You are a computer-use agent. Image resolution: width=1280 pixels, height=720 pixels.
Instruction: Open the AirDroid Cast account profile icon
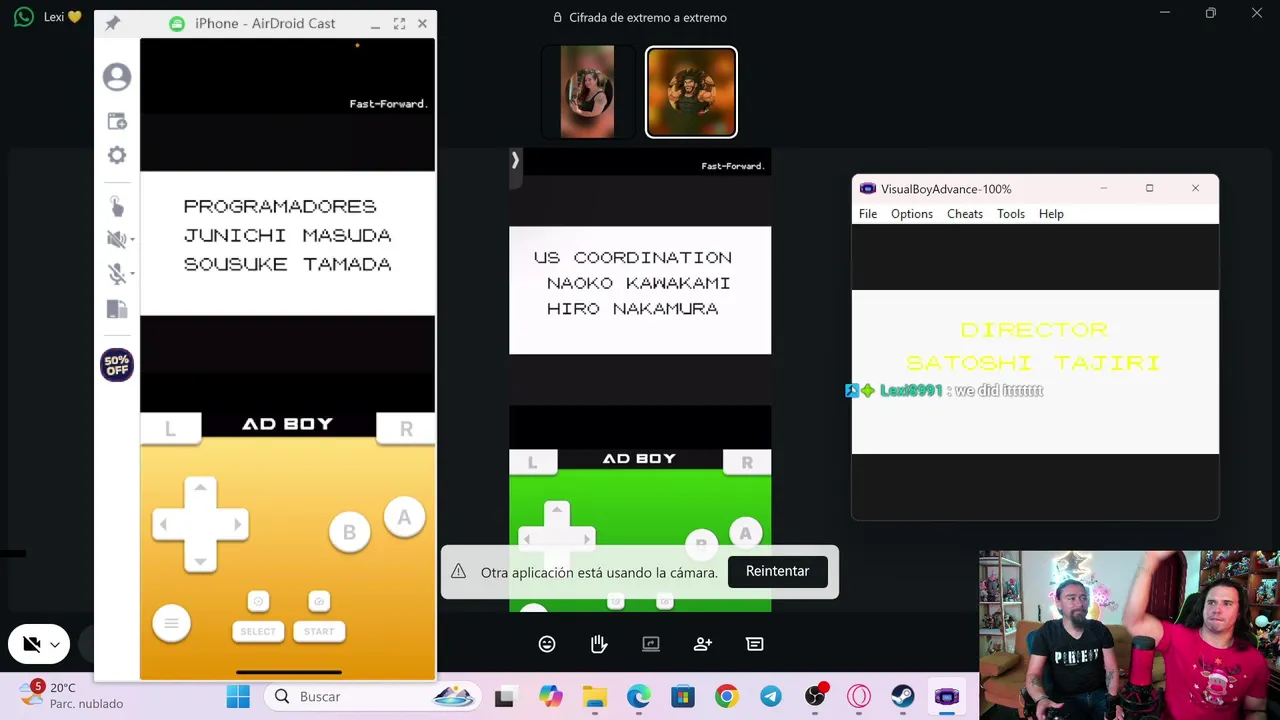(x=117, y=77)
